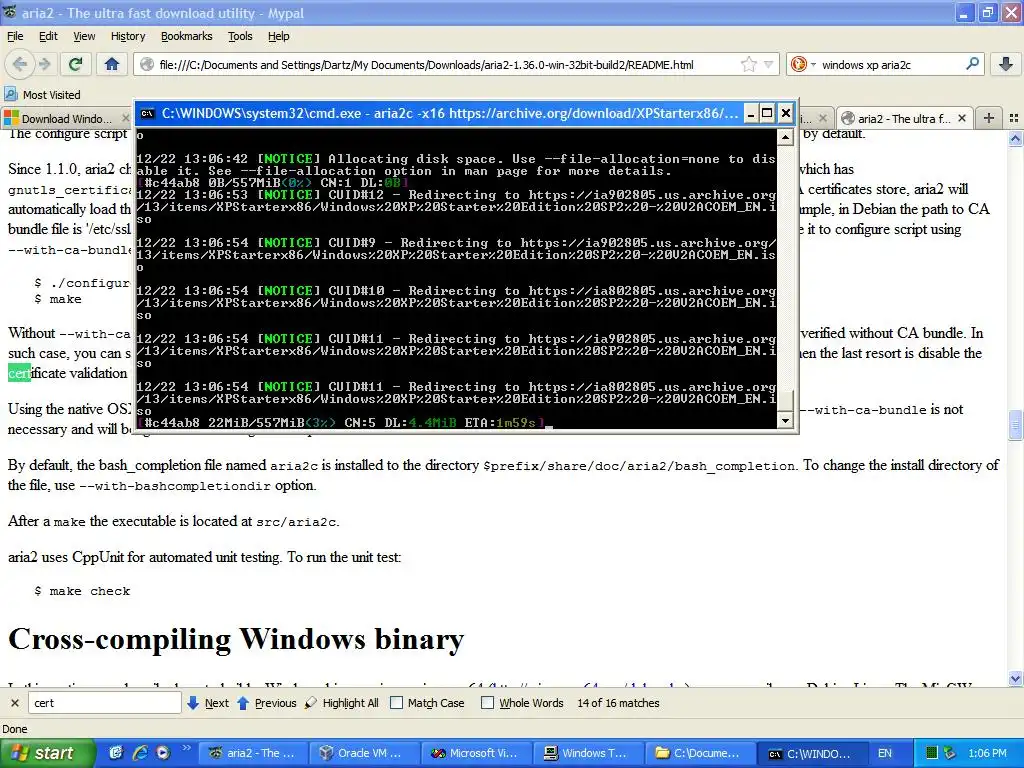Go forward with the Forward arrow
Viewport: 1024px width, 768px height.
pyautogui.click(x=44, y=64)
